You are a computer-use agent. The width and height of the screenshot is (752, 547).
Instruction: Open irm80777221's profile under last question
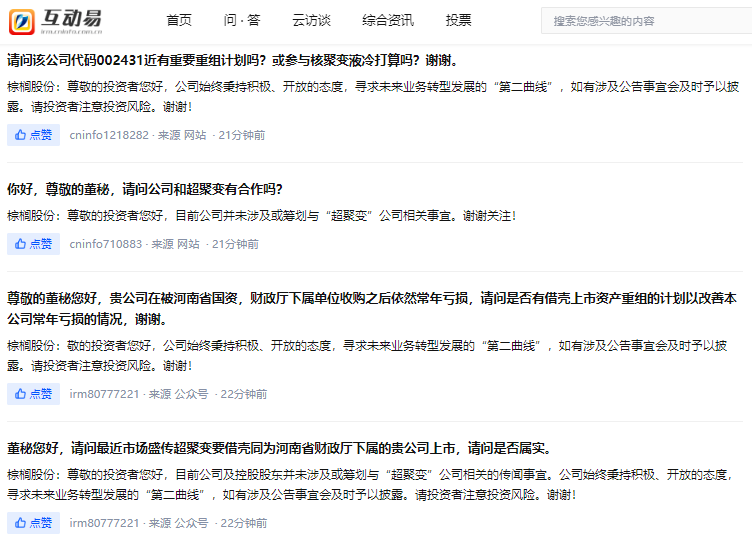click(x=104, y=523)
